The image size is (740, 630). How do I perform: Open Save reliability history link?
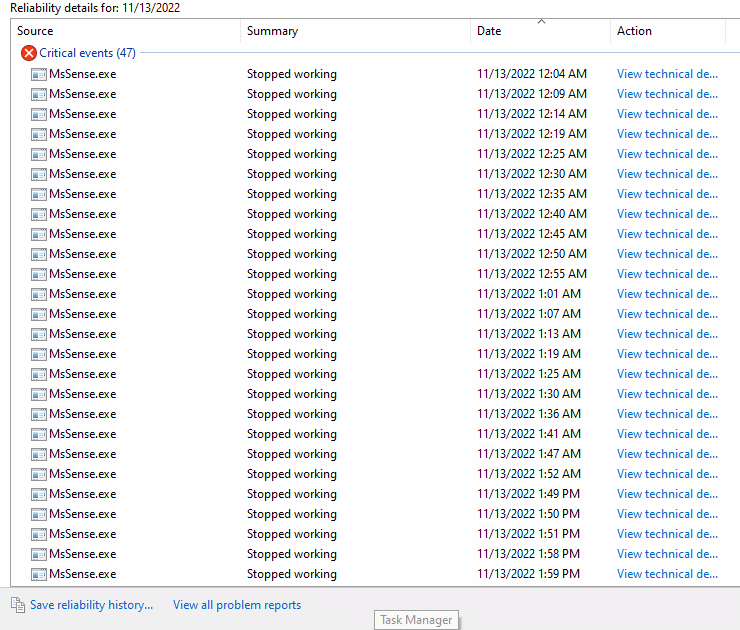click(91, 605)
